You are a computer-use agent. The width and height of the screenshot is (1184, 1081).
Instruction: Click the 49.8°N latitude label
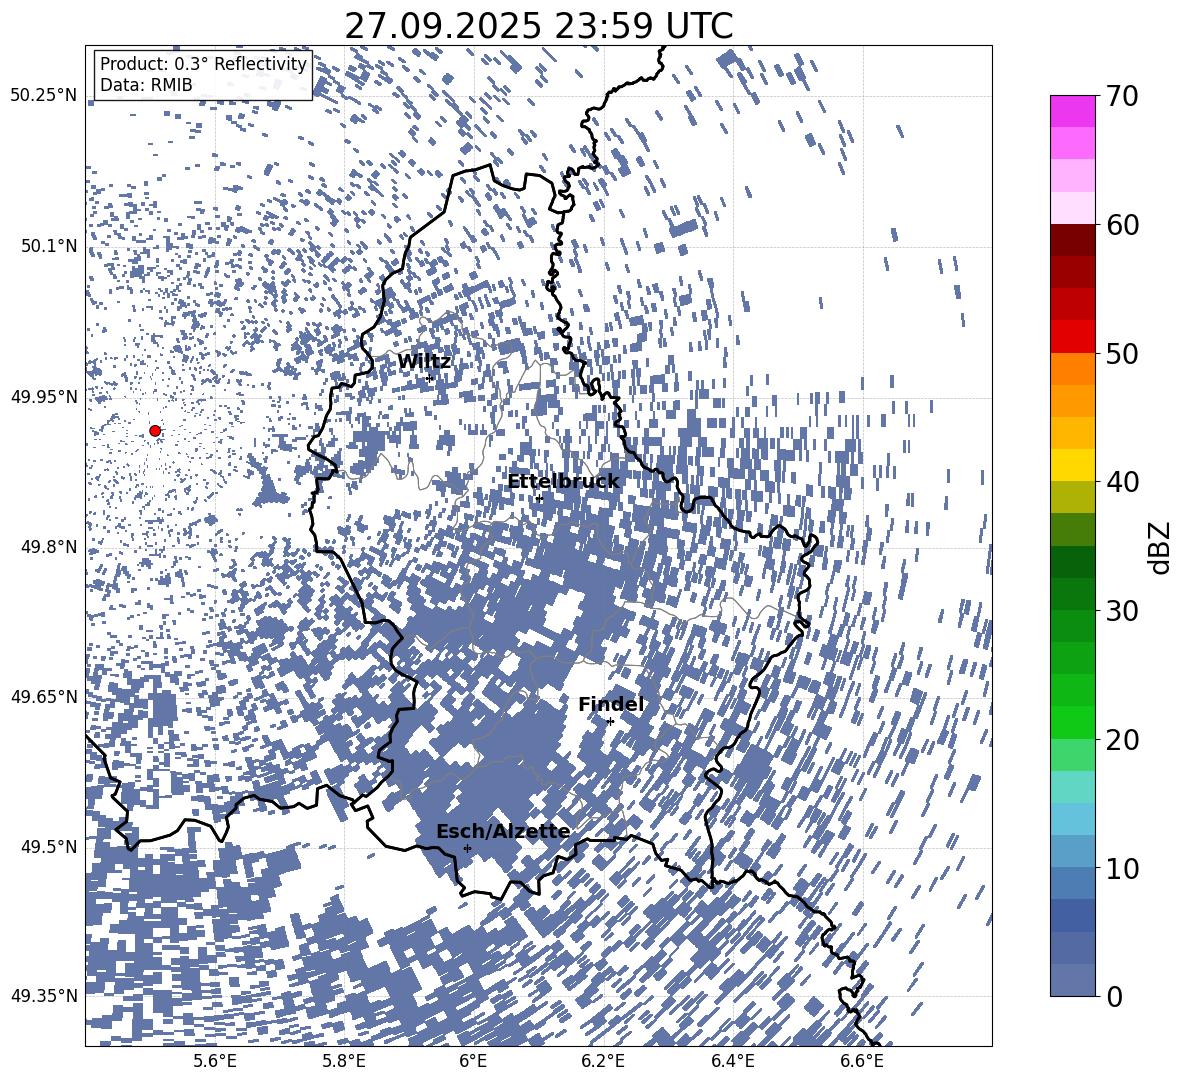48,547
